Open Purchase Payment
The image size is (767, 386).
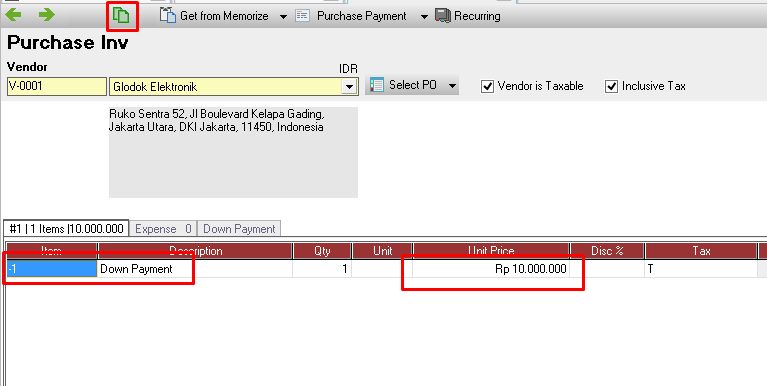[x=351, y=16]
